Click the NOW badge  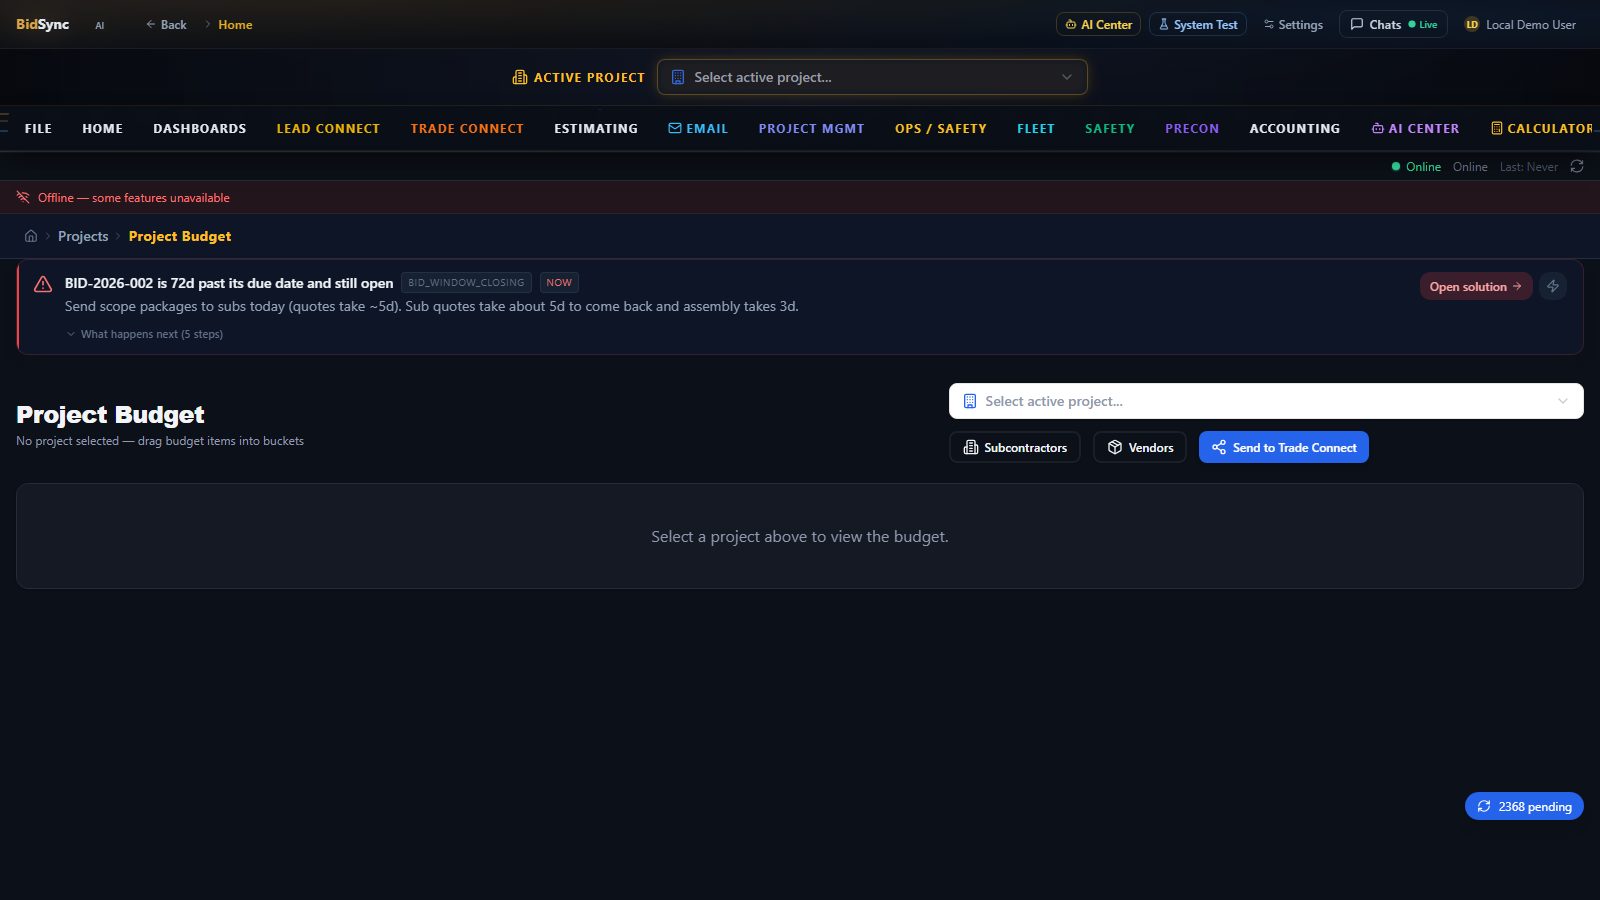click(x=559, y=283)
